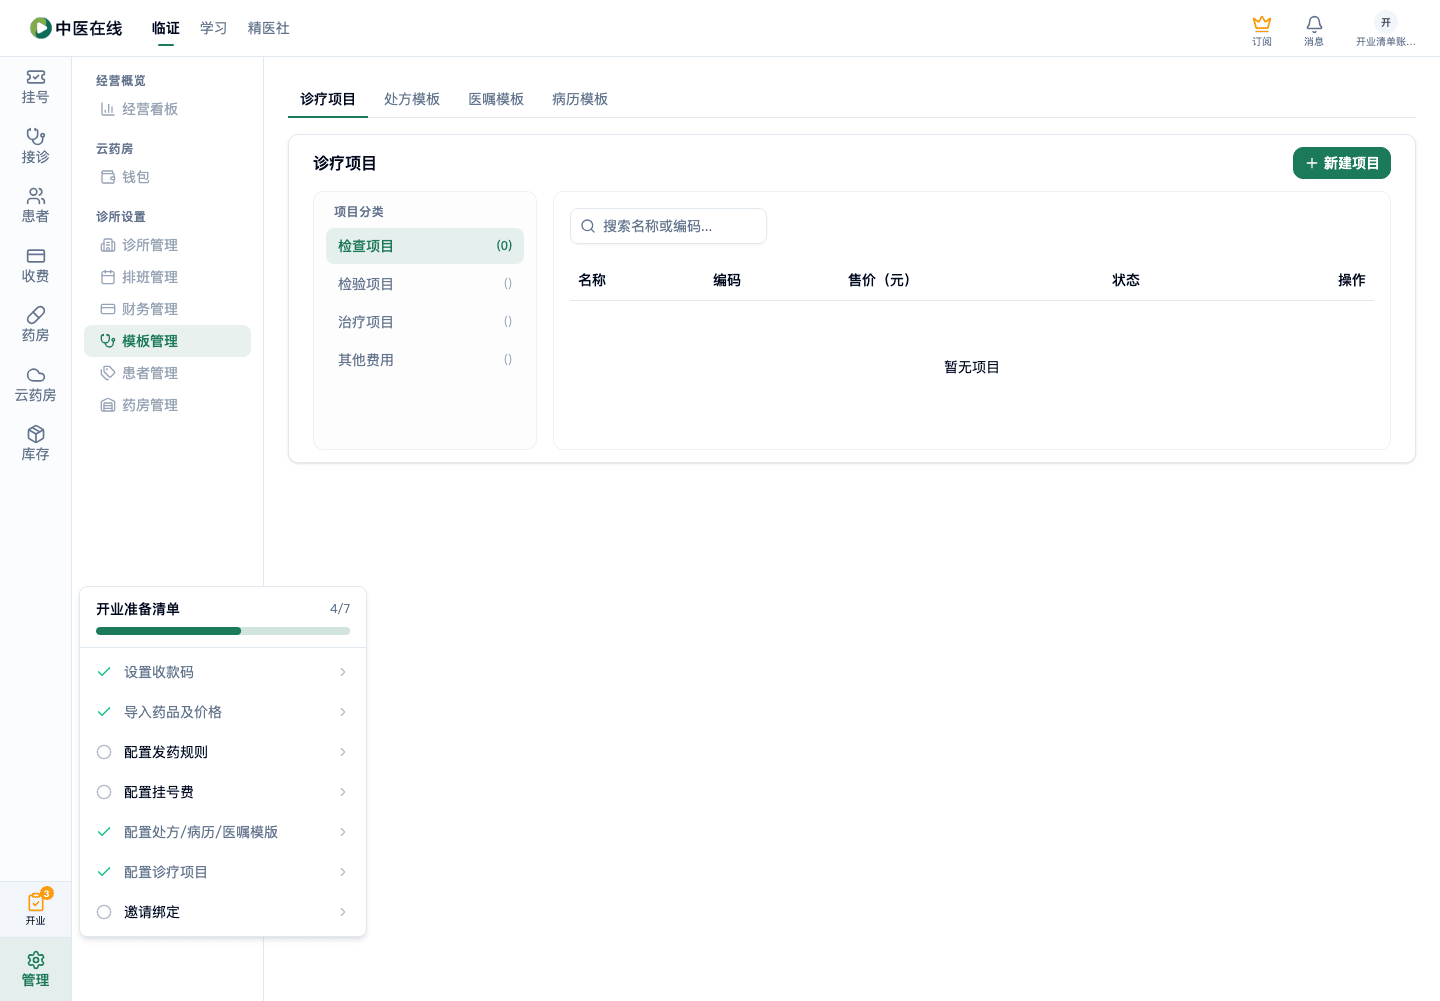The image size is (1440, 1001).
Task: Click the 钱包 wallet icon
Action: click(x=108, y=177)
